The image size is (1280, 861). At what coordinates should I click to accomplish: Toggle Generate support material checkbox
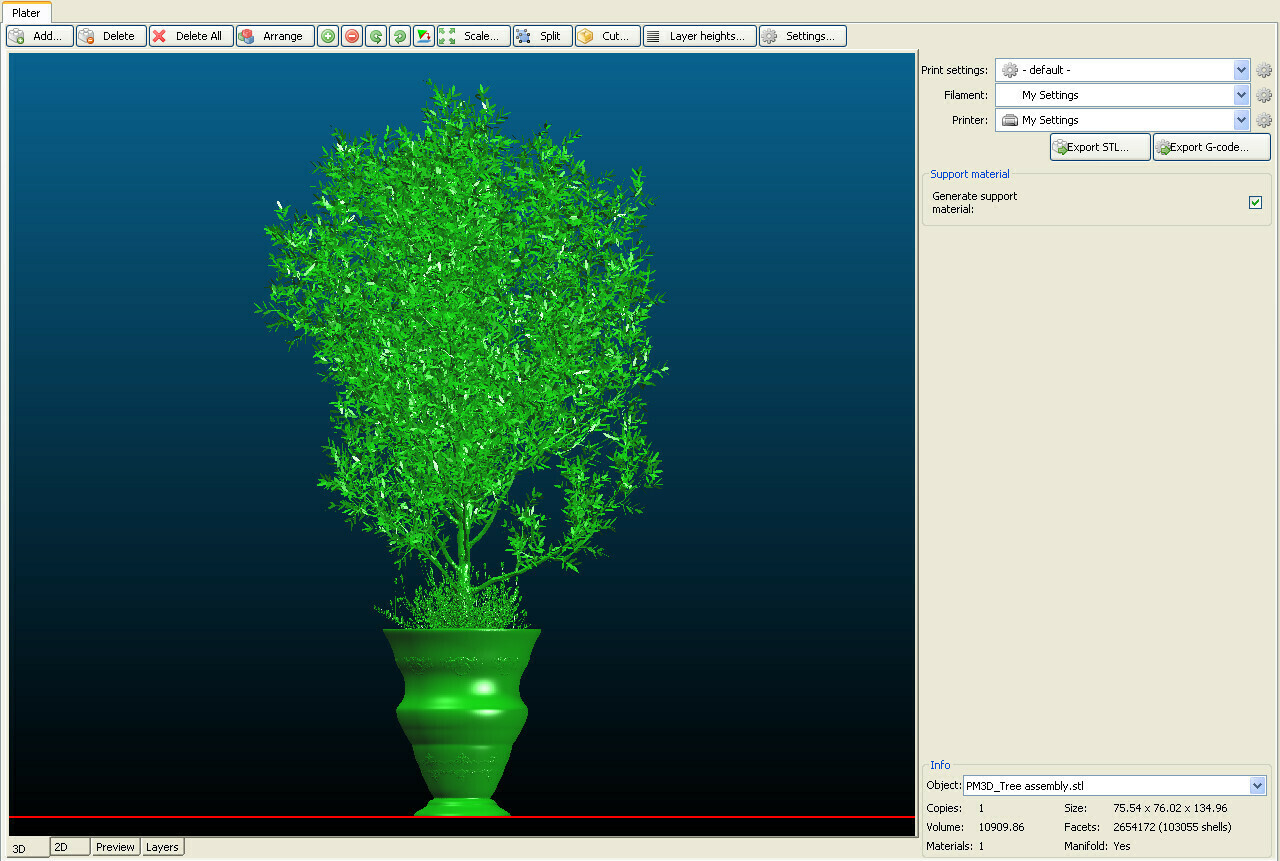pyautogui.click(x=1255, y=203)
